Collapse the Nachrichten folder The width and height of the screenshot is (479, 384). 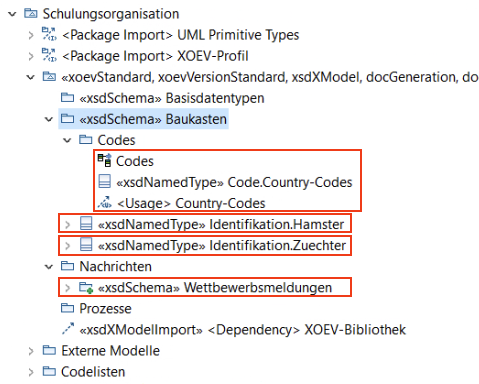click(49, 267)
